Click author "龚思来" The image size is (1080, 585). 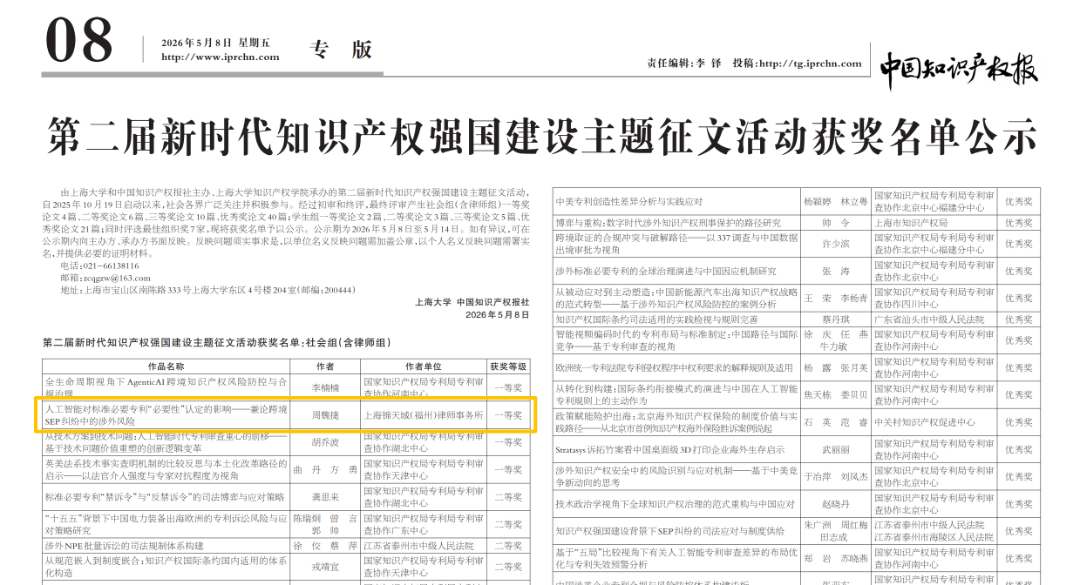click(325, 497)
